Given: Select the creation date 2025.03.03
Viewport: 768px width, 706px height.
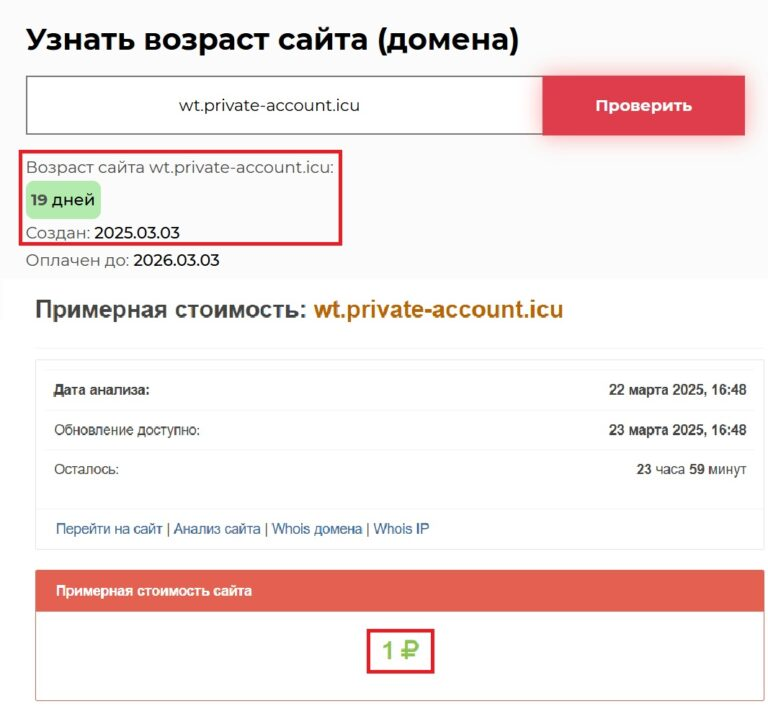Looking at the screenshot, I should coord(137,233).
